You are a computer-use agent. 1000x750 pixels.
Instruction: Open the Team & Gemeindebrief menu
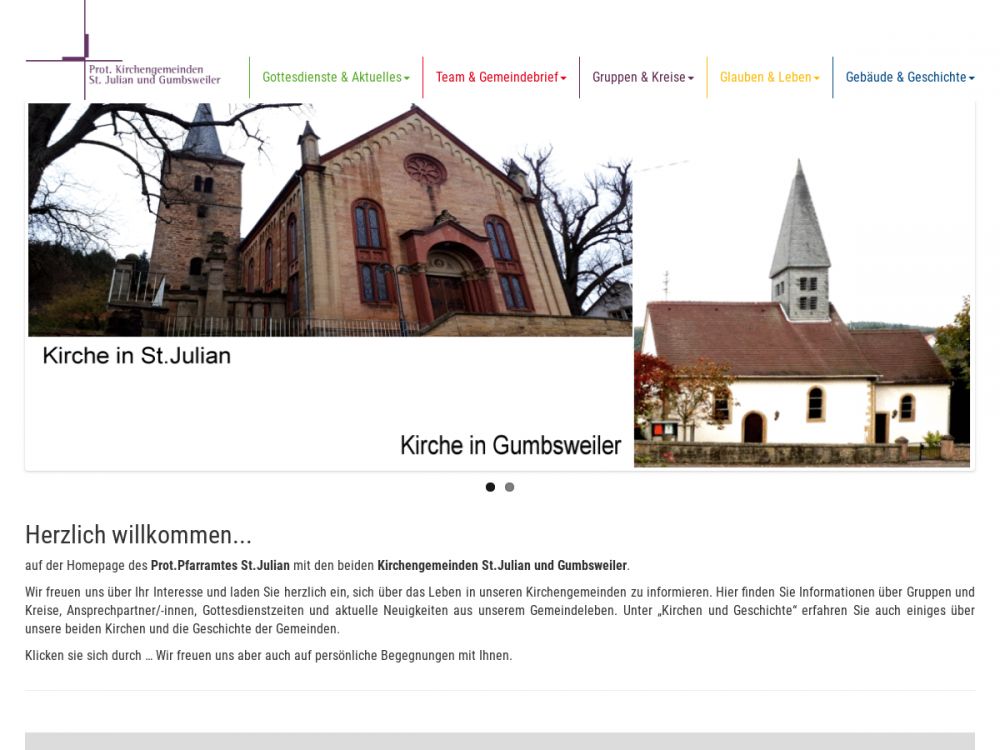click(x=496, y=77)
